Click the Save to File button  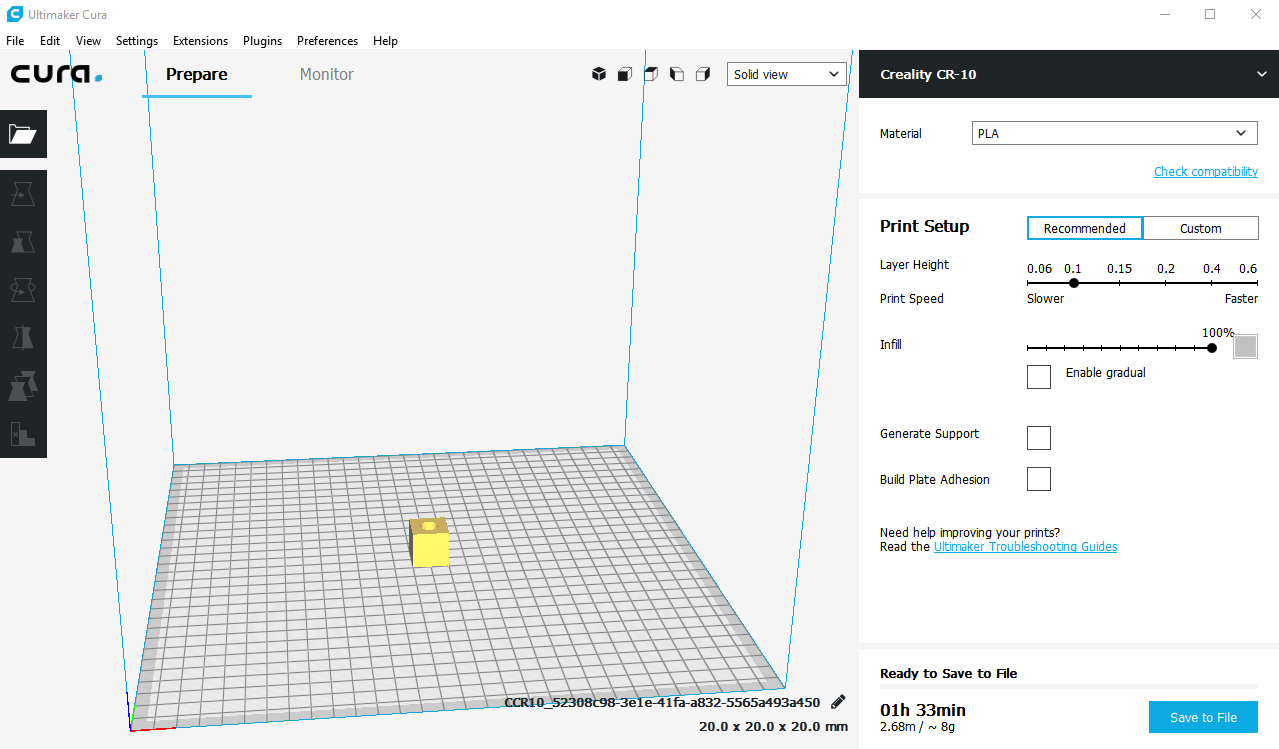(1203, 717)
